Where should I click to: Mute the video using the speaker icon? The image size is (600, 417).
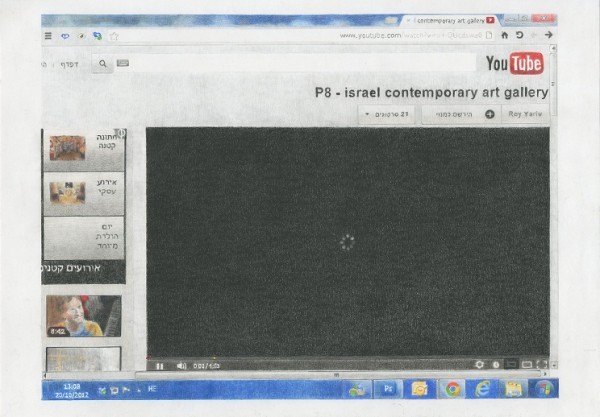coord(181,366)
